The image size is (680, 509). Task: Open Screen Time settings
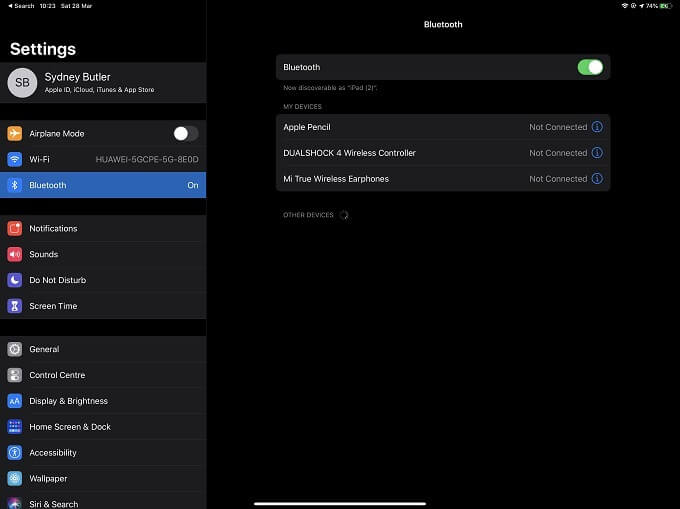click(103, 306)
